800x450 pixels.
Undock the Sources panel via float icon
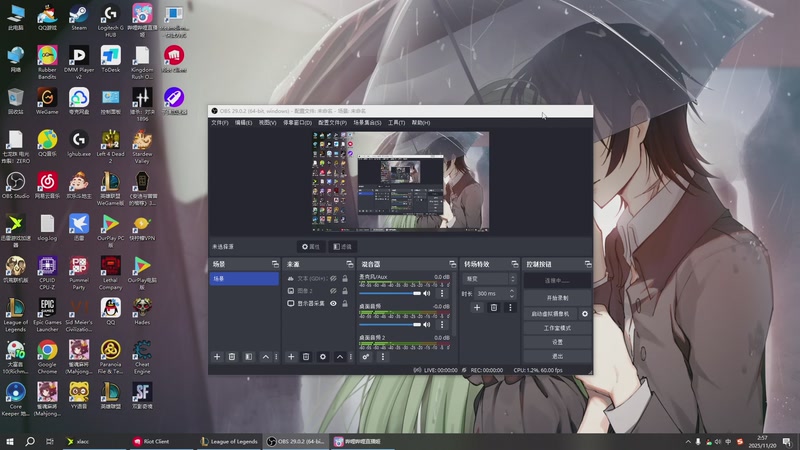(x=349, y=264)
